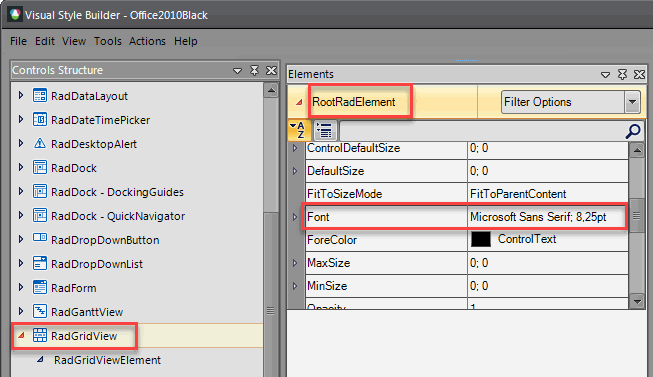Click the Microsoft Sans Serif font value

click(x=538, y=217)
